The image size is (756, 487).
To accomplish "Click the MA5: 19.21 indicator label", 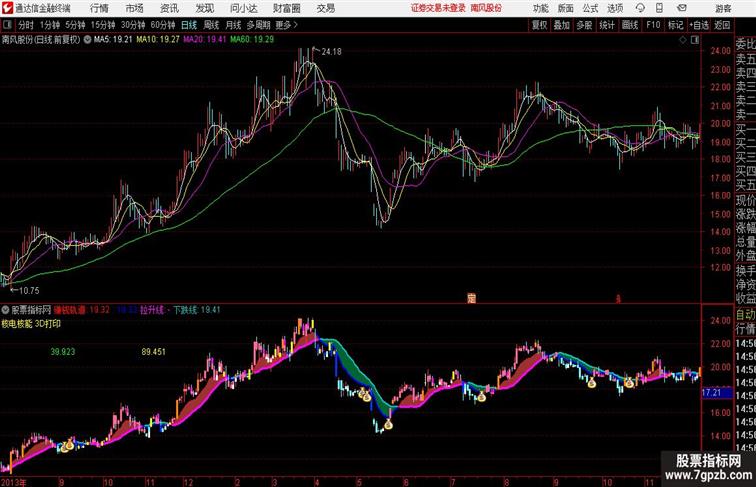I will 113,40.
